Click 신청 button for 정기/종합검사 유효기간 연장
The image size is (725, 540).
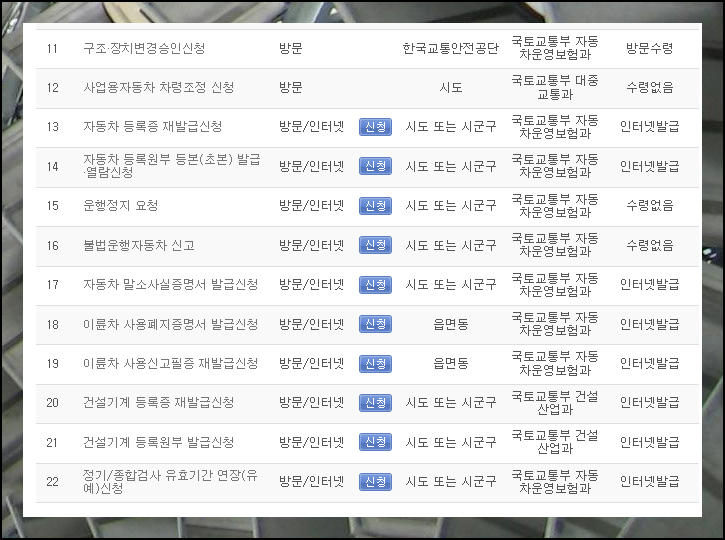(375, 482)
